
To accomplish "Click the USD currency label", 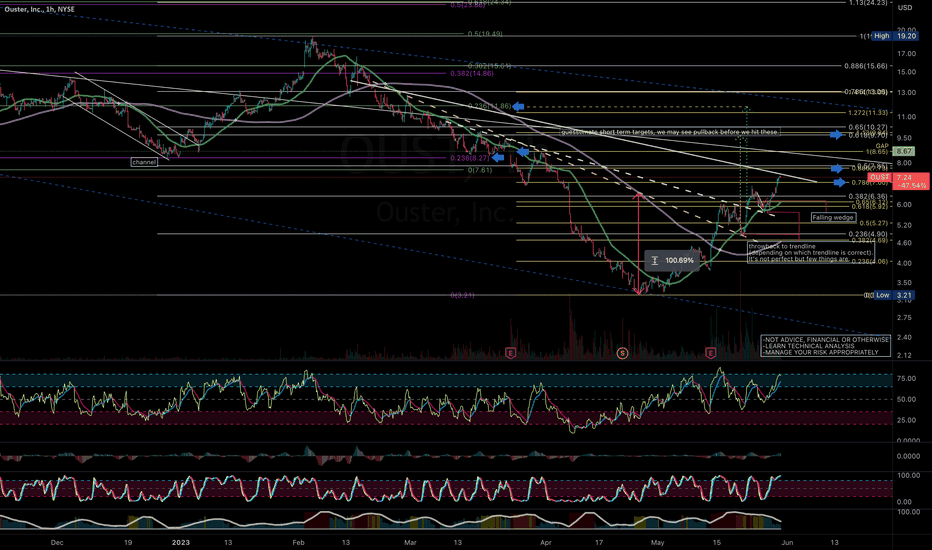I will [x=905, y=8].
